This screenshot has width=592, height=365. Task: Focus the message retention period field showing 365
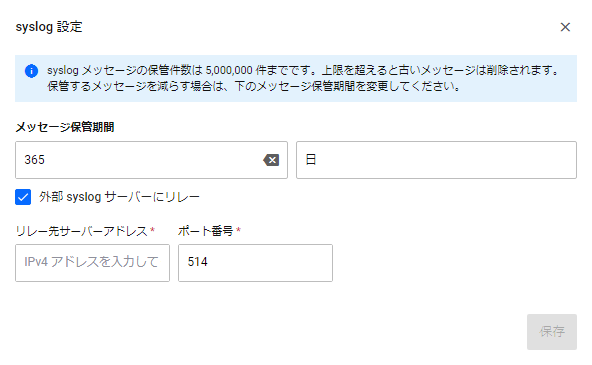[151, 160]
